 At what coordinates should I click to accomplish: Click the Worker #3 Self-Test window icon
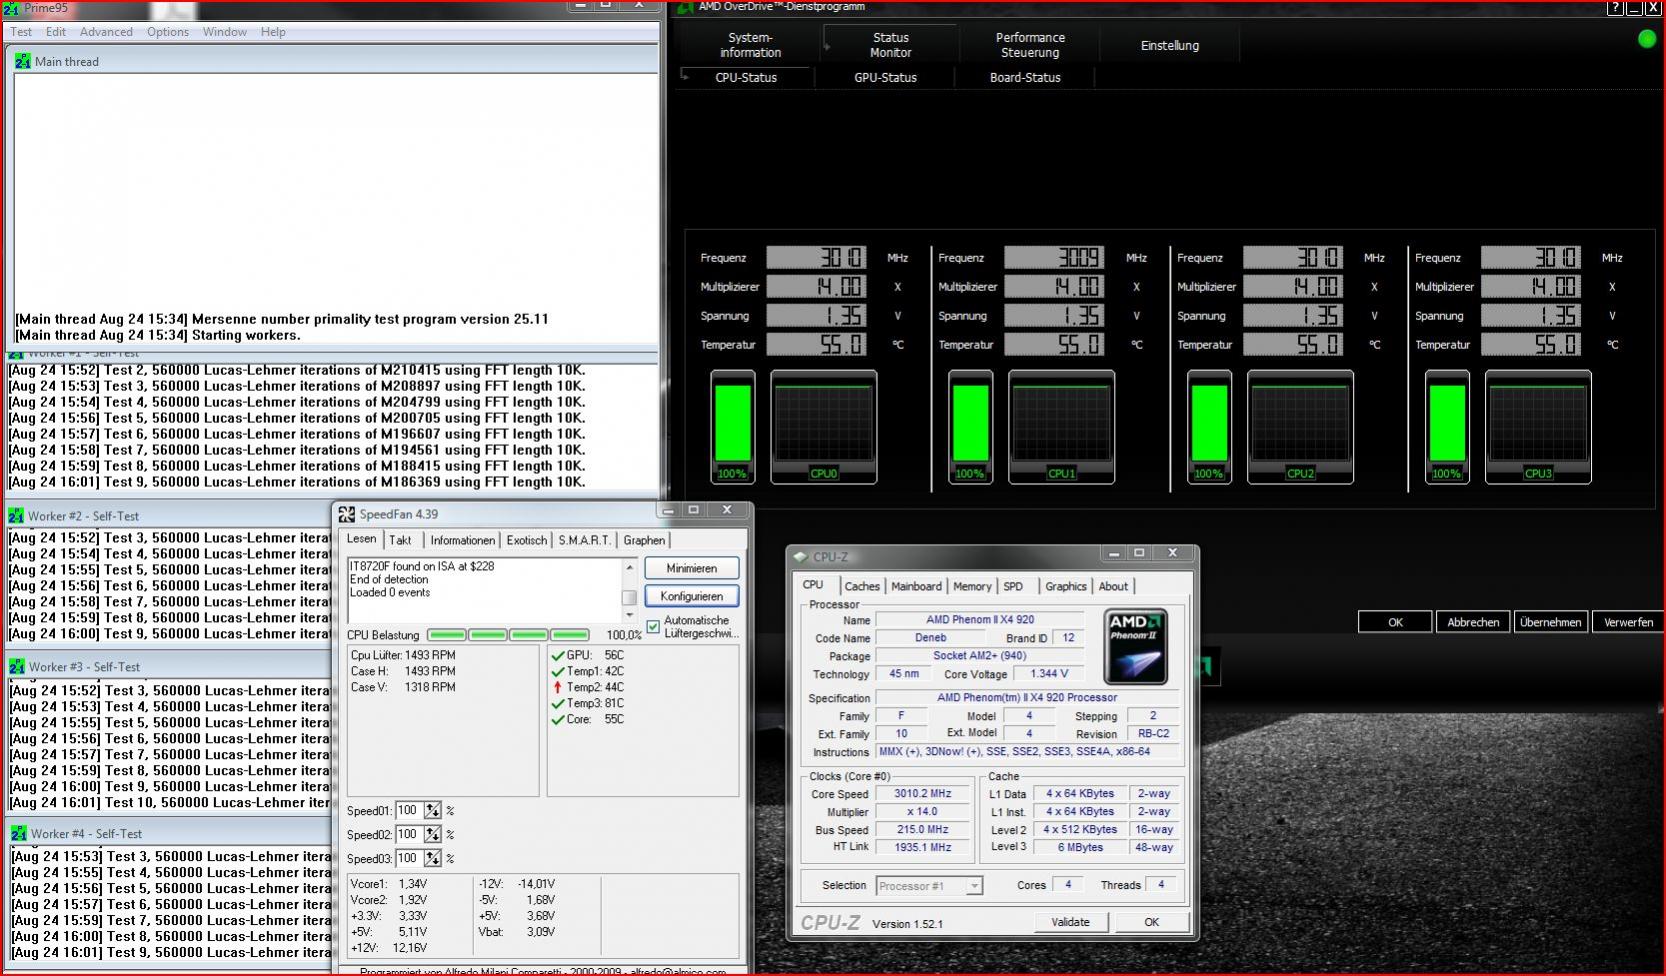[17, 667]
